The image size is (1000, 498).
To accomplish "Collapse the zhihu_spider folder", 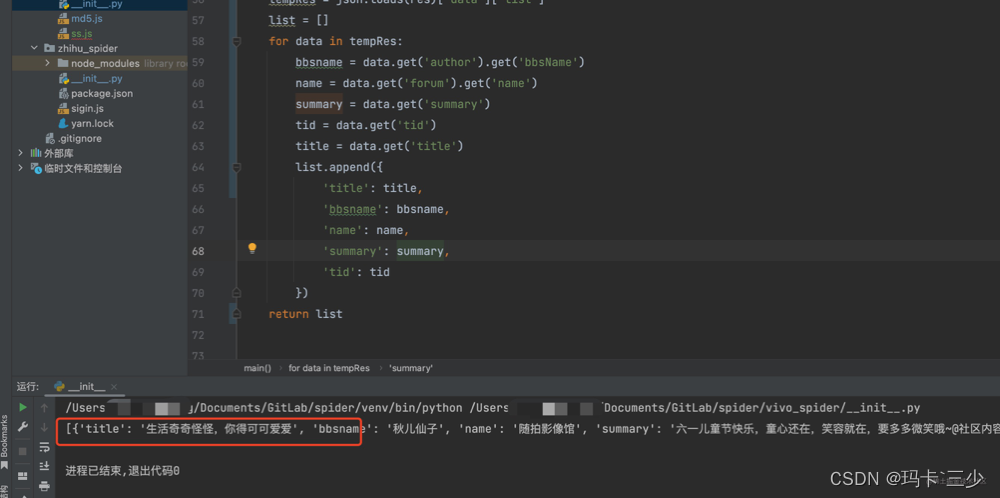I will [34, 48].
